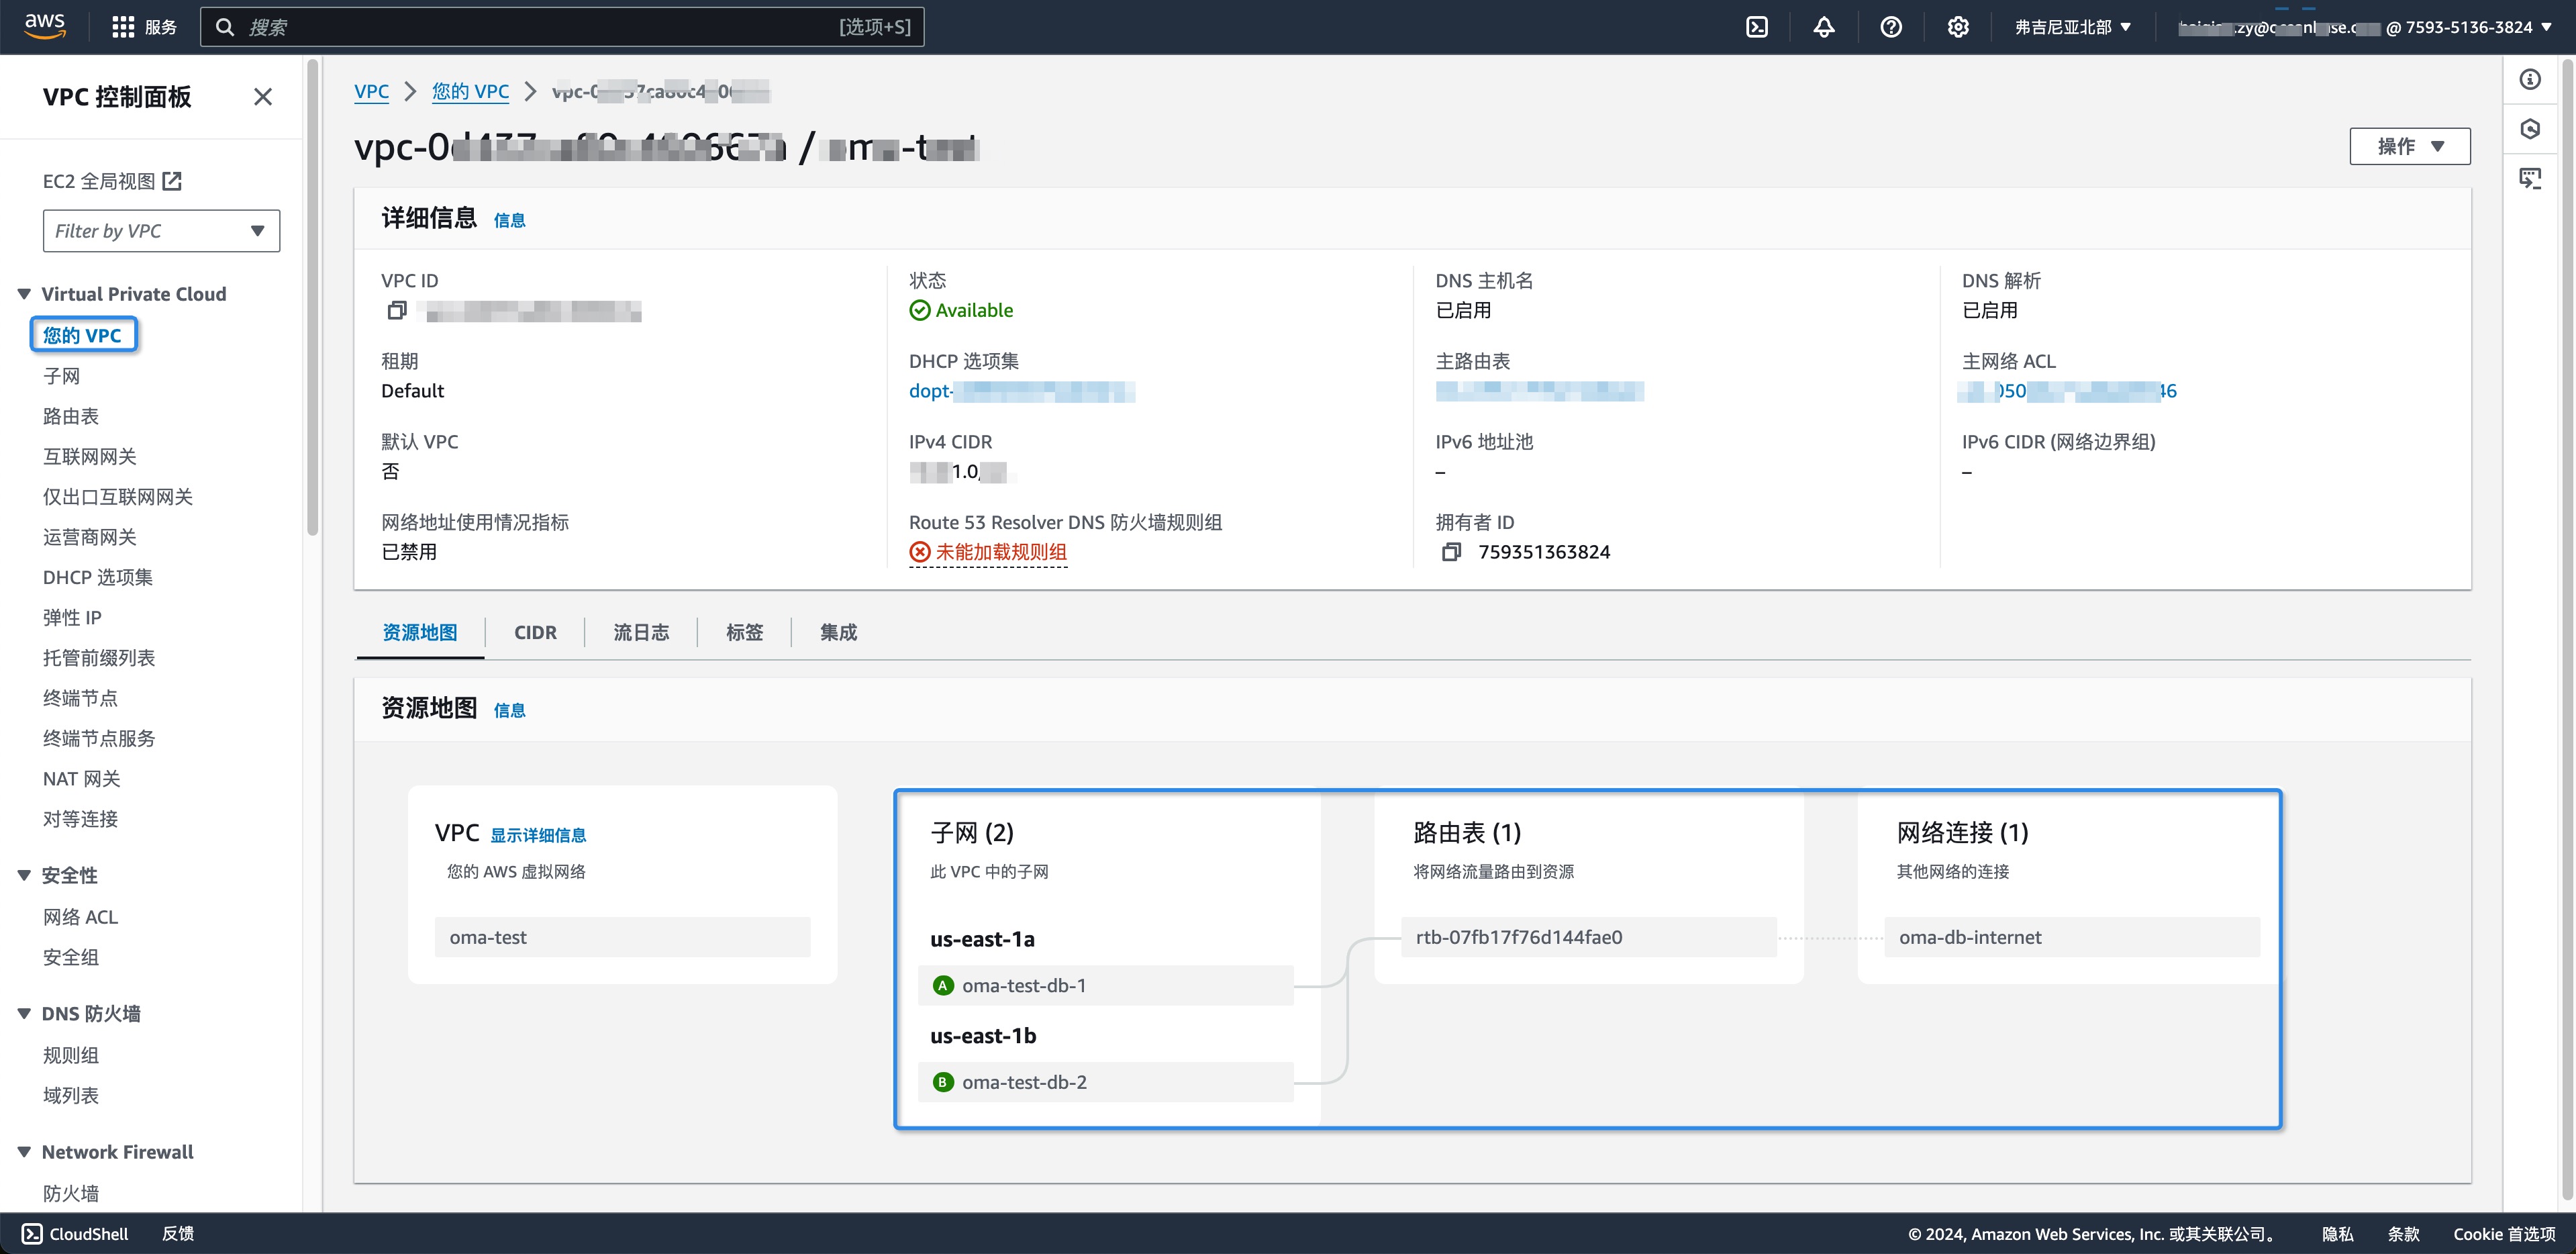Image resolution: width=2576 pixels, height=1254 pixels.
Task: Collapse the Virtual Private Cloud section
Action: tap(24, 294)
